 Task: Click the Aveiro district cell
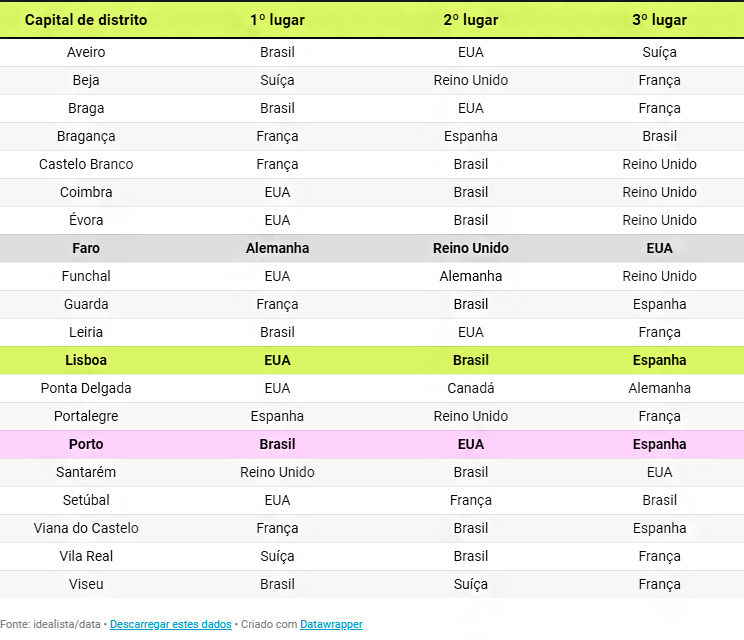[86, 52]
